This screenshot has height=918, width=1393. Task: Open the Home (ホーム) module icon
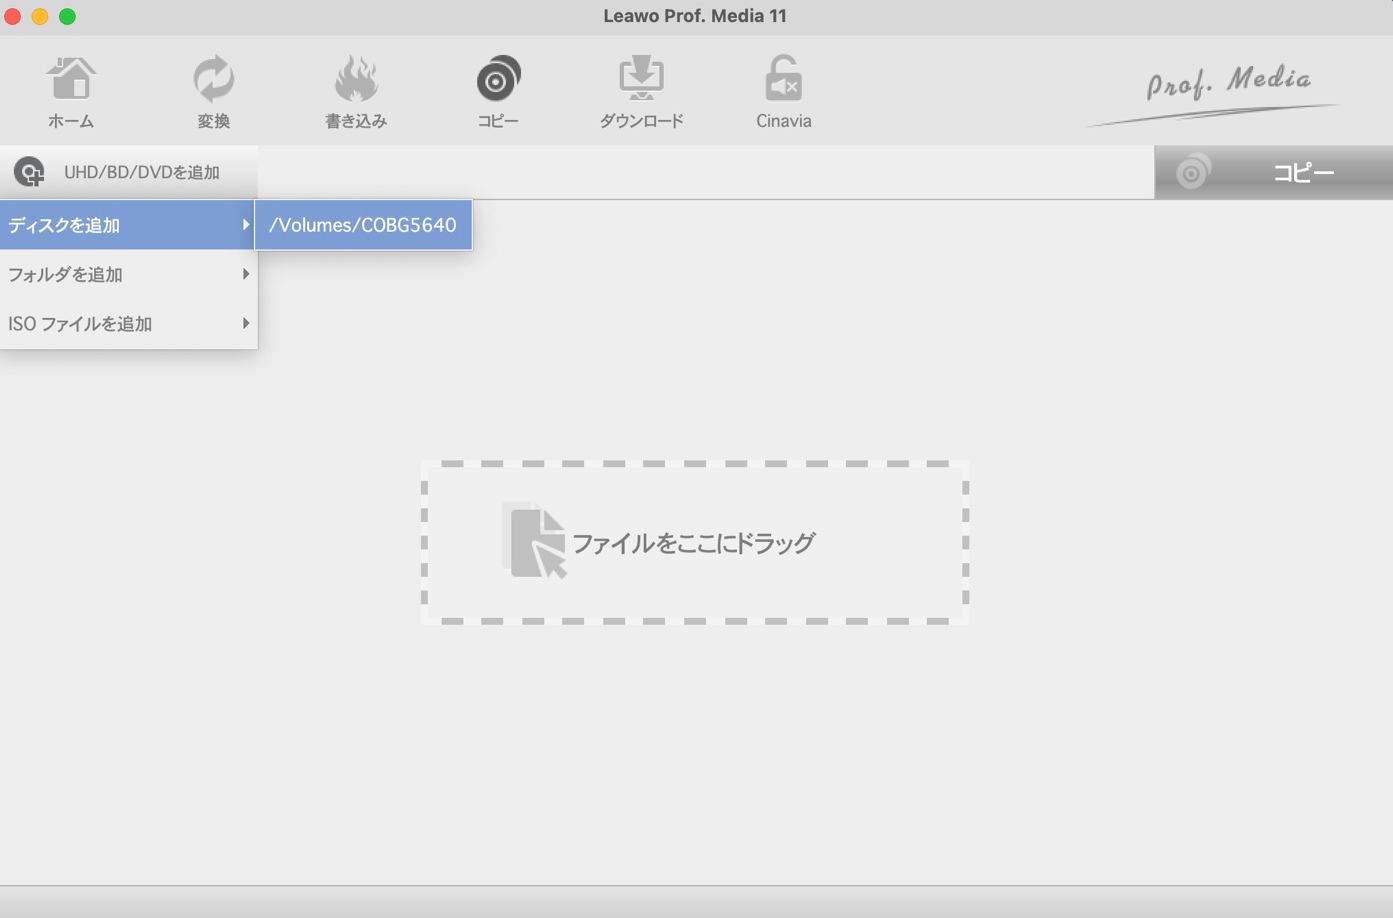71,79
